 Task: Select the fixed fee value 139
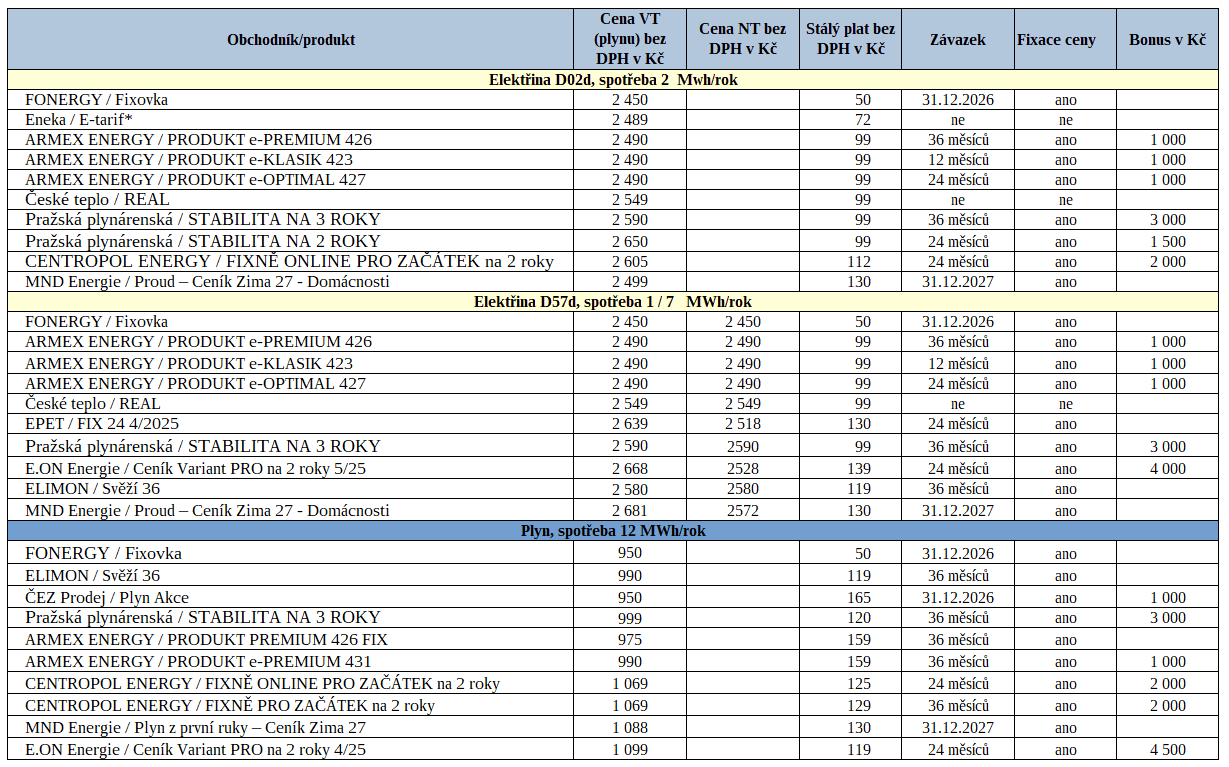pyautogui.click(x=859, y=468)
